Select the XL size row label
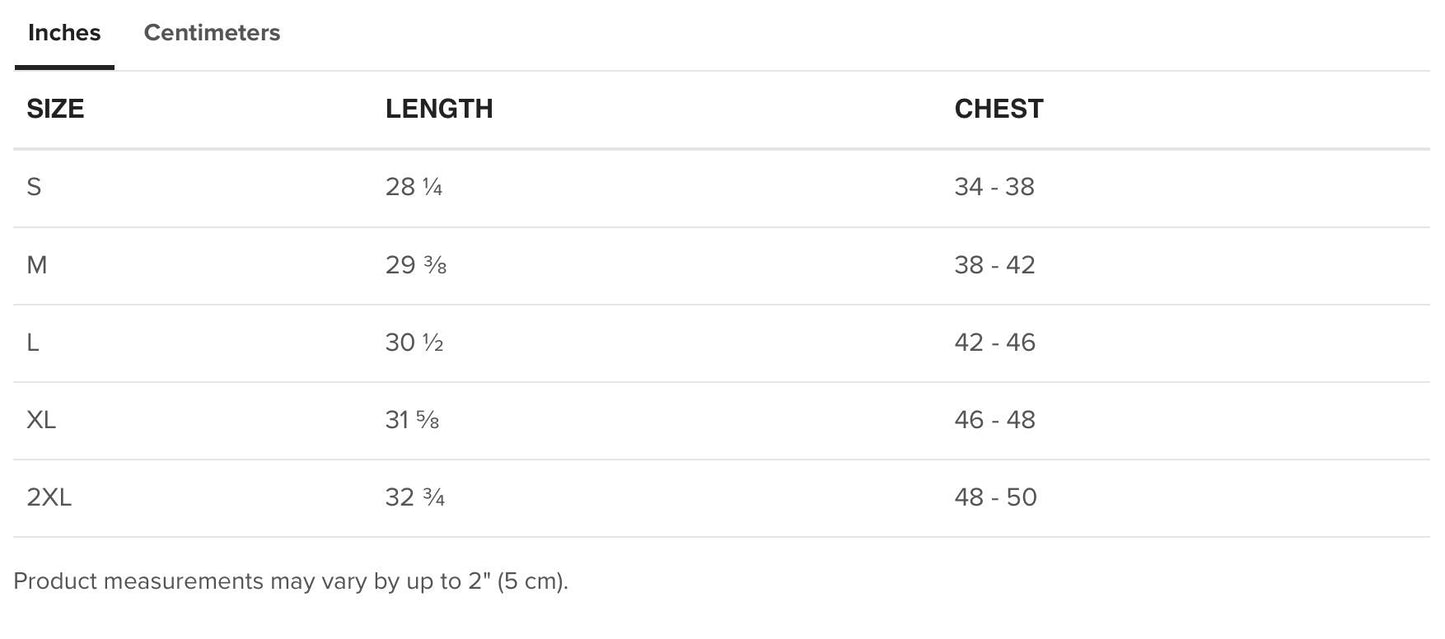This screenshot has width=1445, height=639. pos(41,420)
